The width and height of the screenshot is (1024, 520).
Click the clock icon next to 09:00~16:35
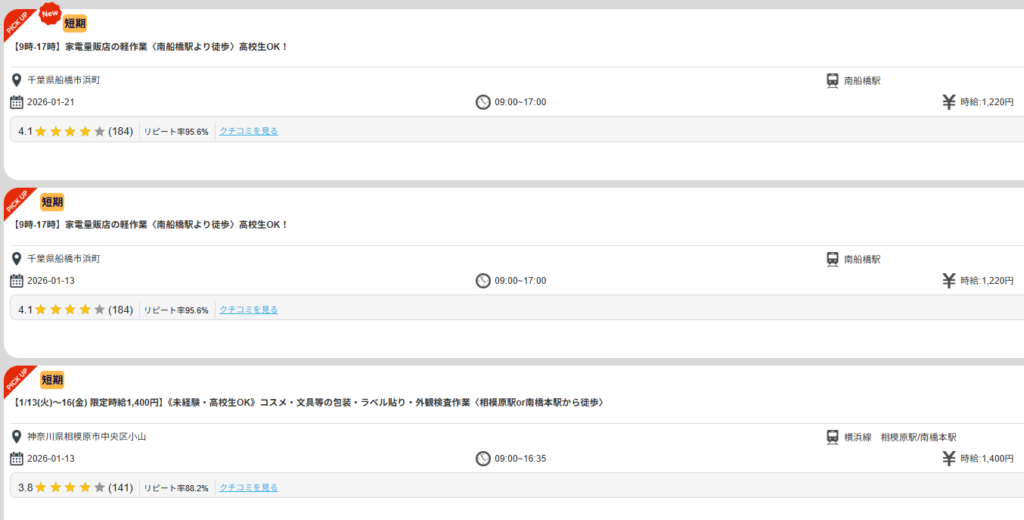pyautogui.click(x=483, y=459)
